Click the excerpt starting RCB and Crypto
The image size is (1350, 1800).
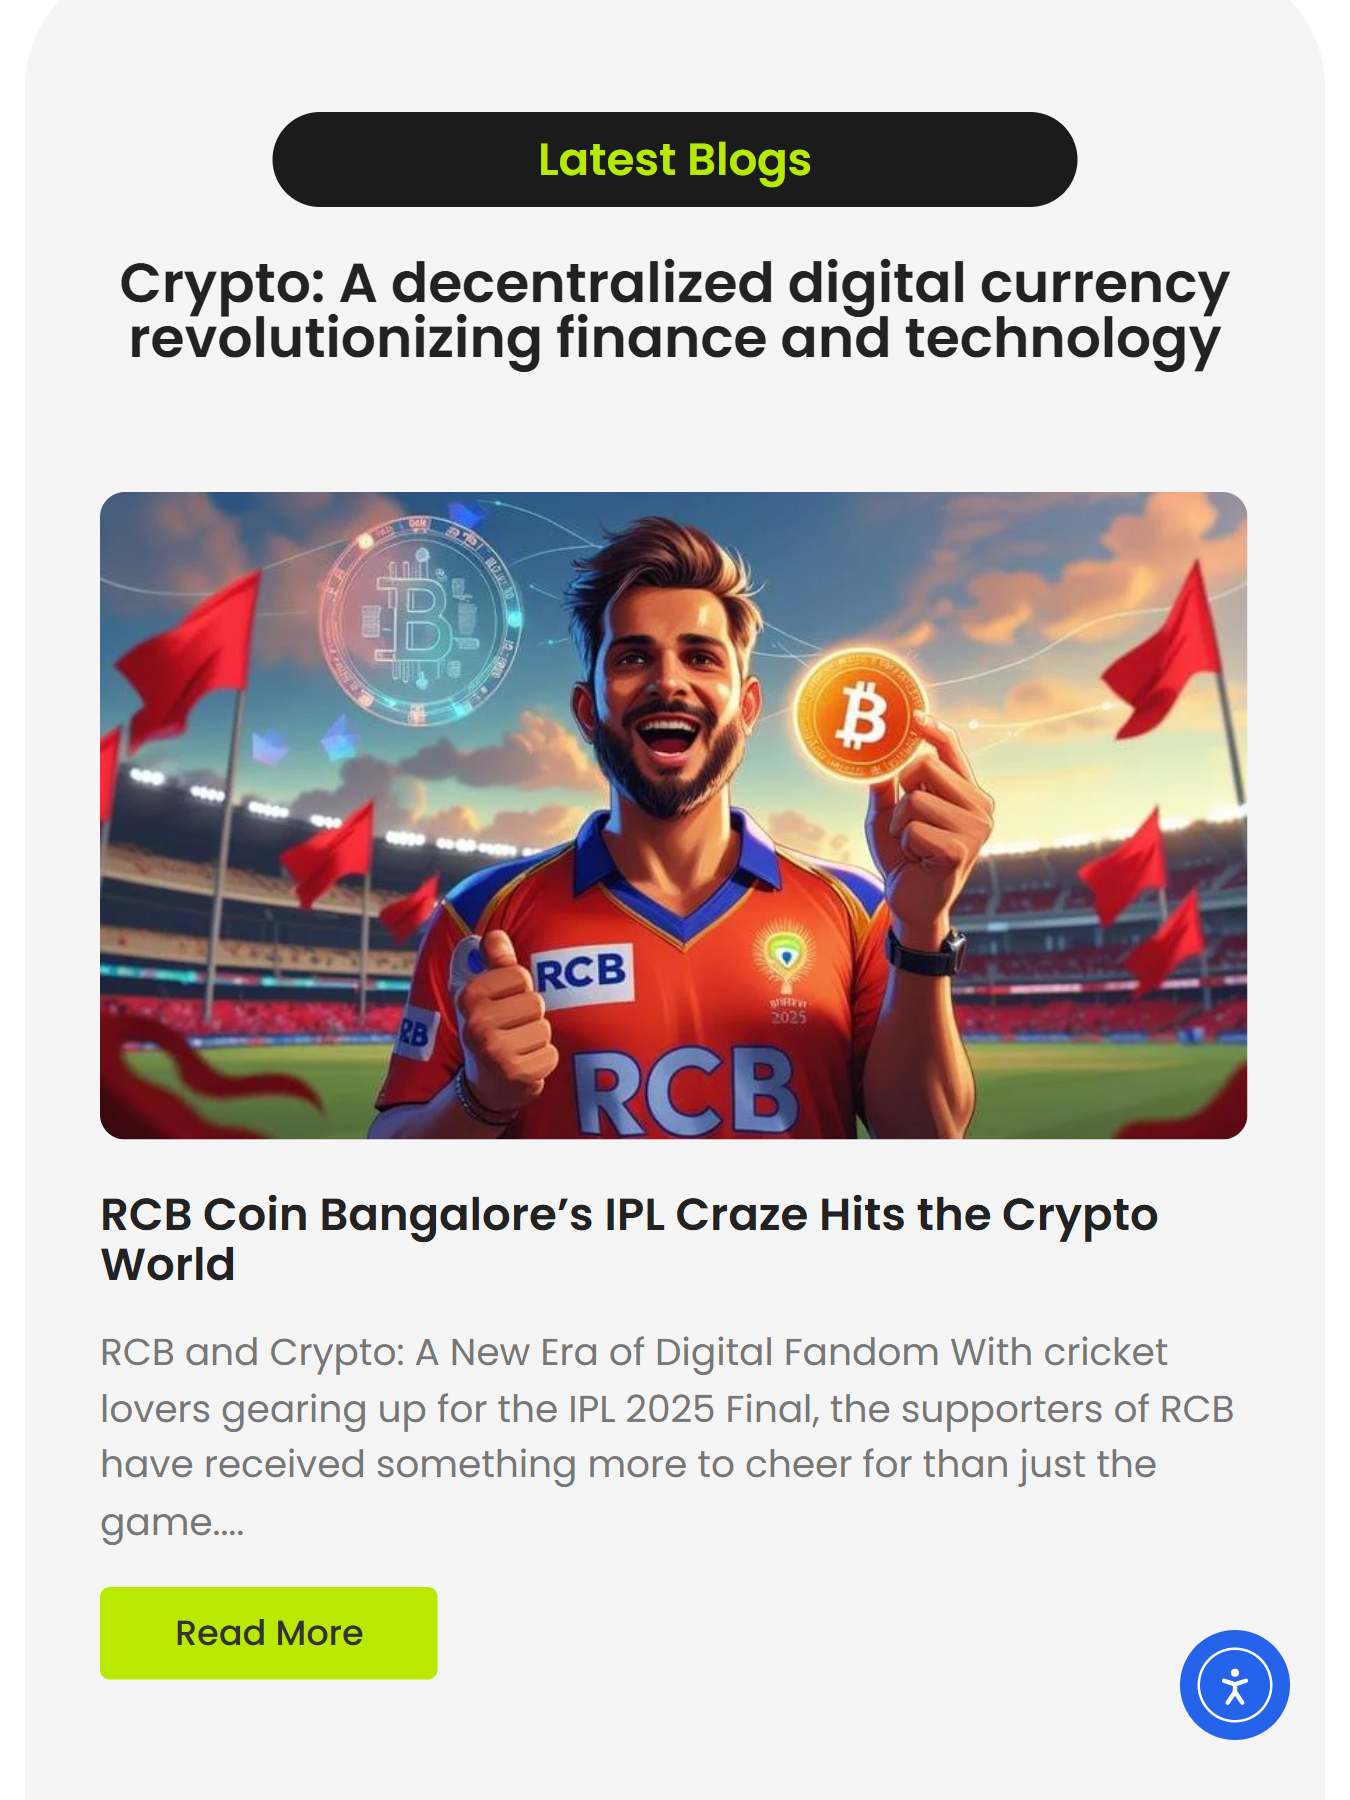667,1437
